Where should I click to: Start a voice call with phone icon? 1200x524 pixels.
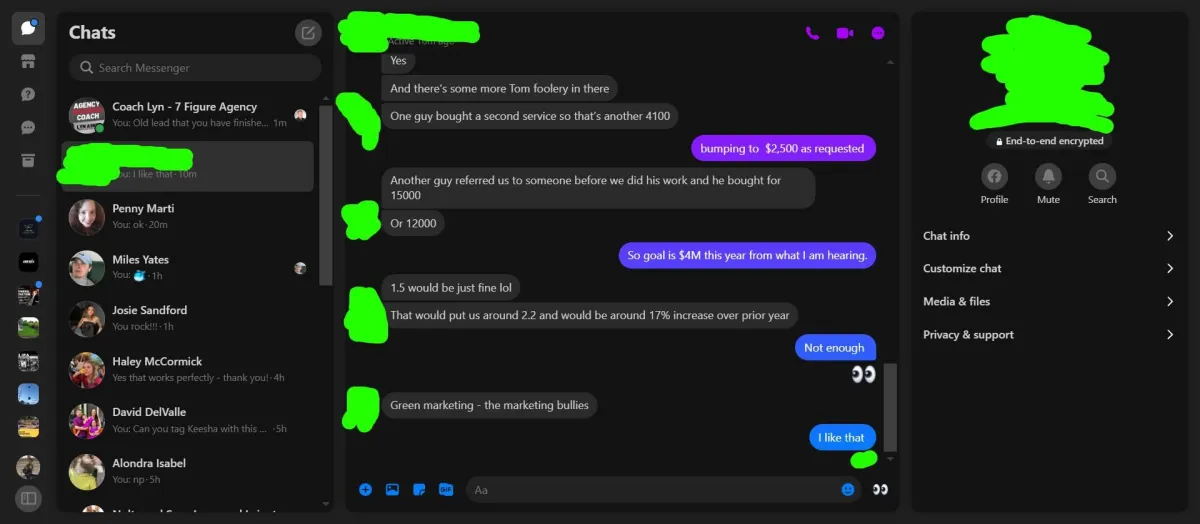click(x=812, y=33)
